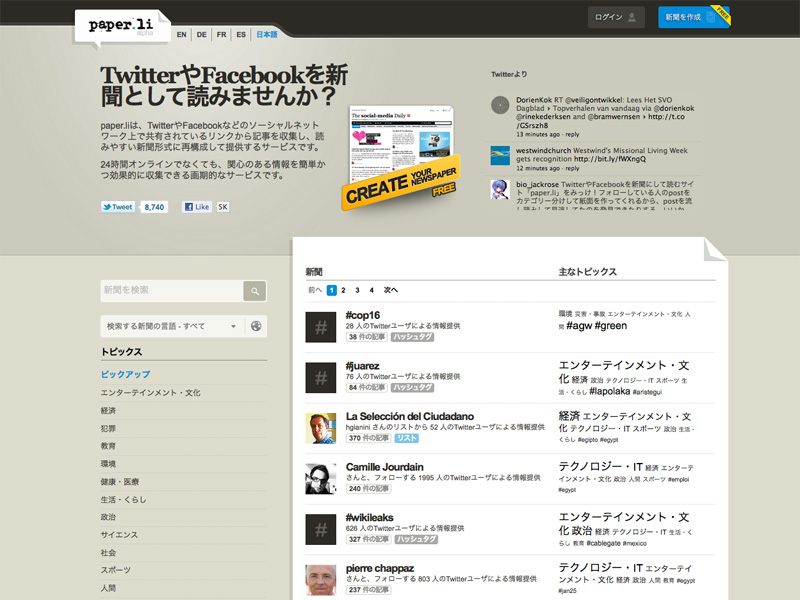Screen dimensions: 800x600
Task: Click the Create Your Newspaper Free banner
Action: tap(401, 183)
